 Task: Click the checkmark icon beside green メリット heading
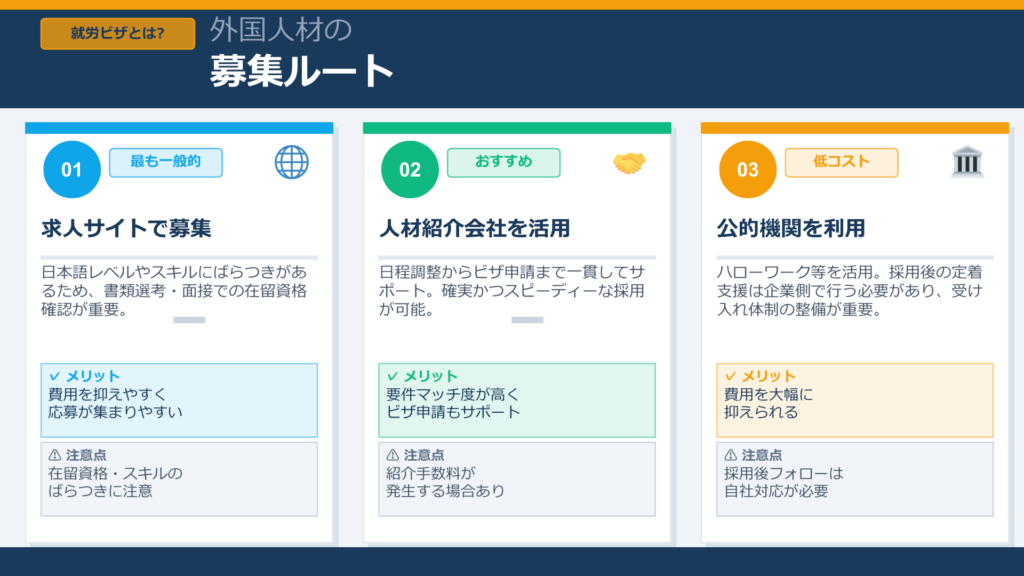coord(393,376)
